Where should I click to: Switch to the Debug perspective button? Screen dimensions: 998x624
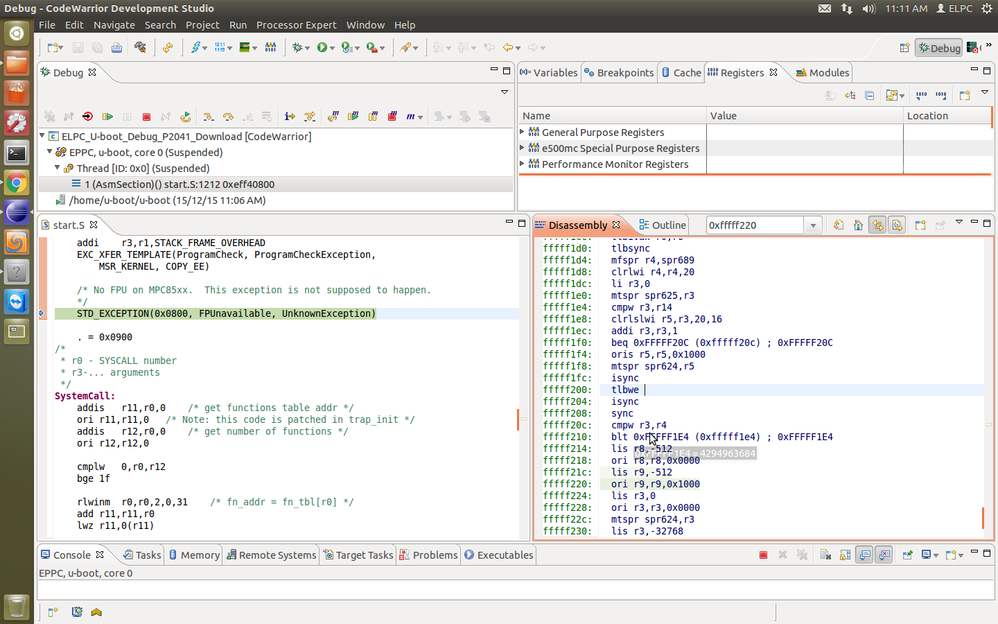(938, 48)
